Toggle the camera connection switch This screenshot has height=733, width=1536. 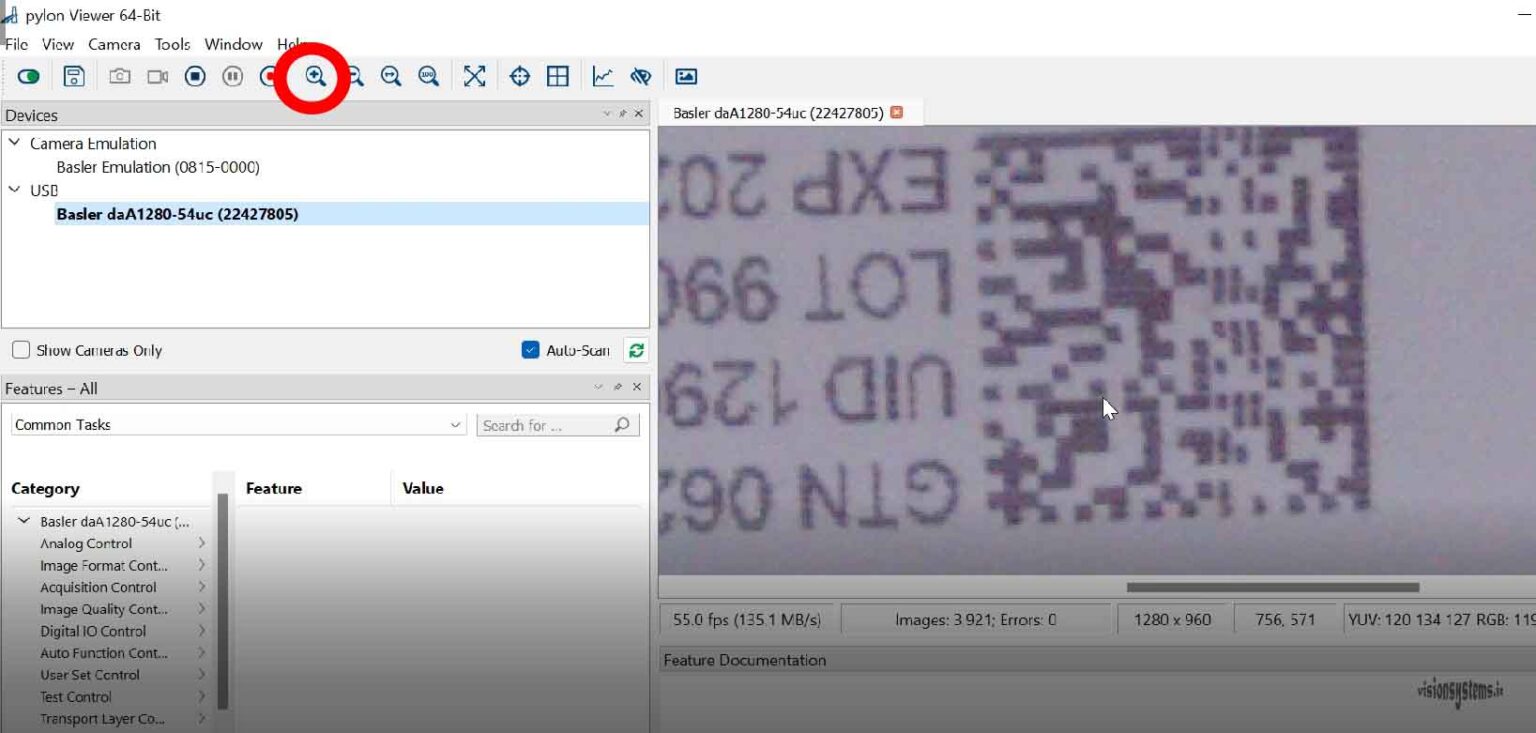30,75
